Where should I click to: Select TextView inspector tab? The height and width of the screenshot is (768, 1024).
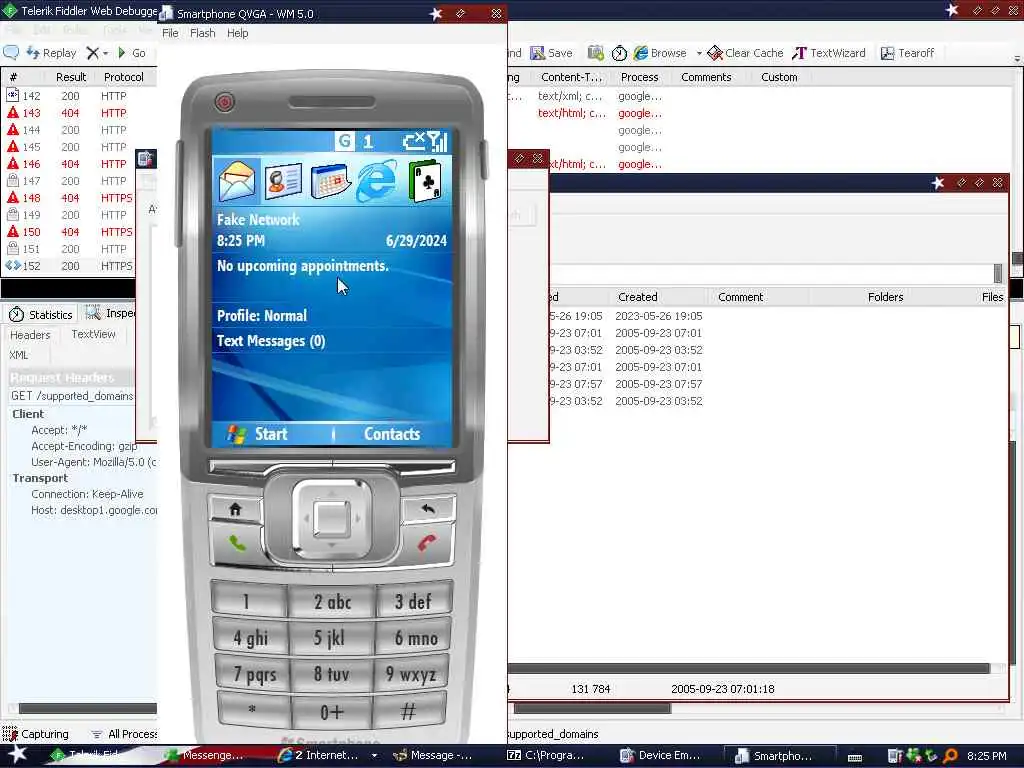click(93, 334)
